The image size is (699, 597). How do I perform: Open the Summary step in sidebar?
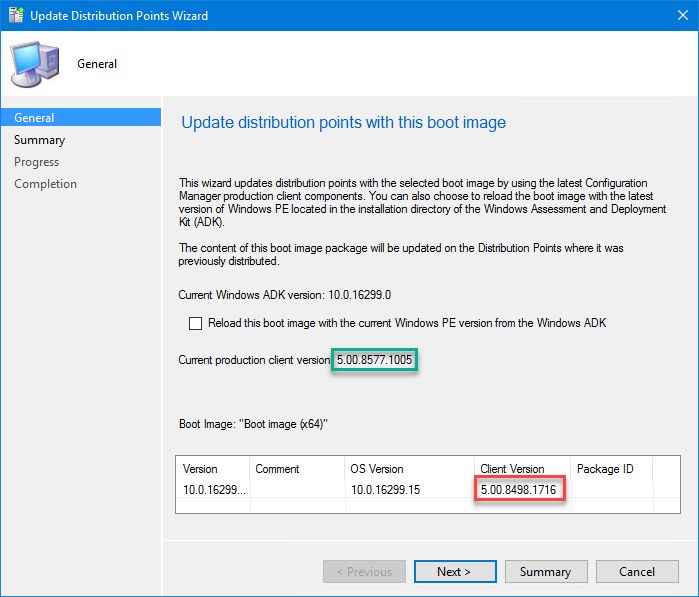point(39,140)
